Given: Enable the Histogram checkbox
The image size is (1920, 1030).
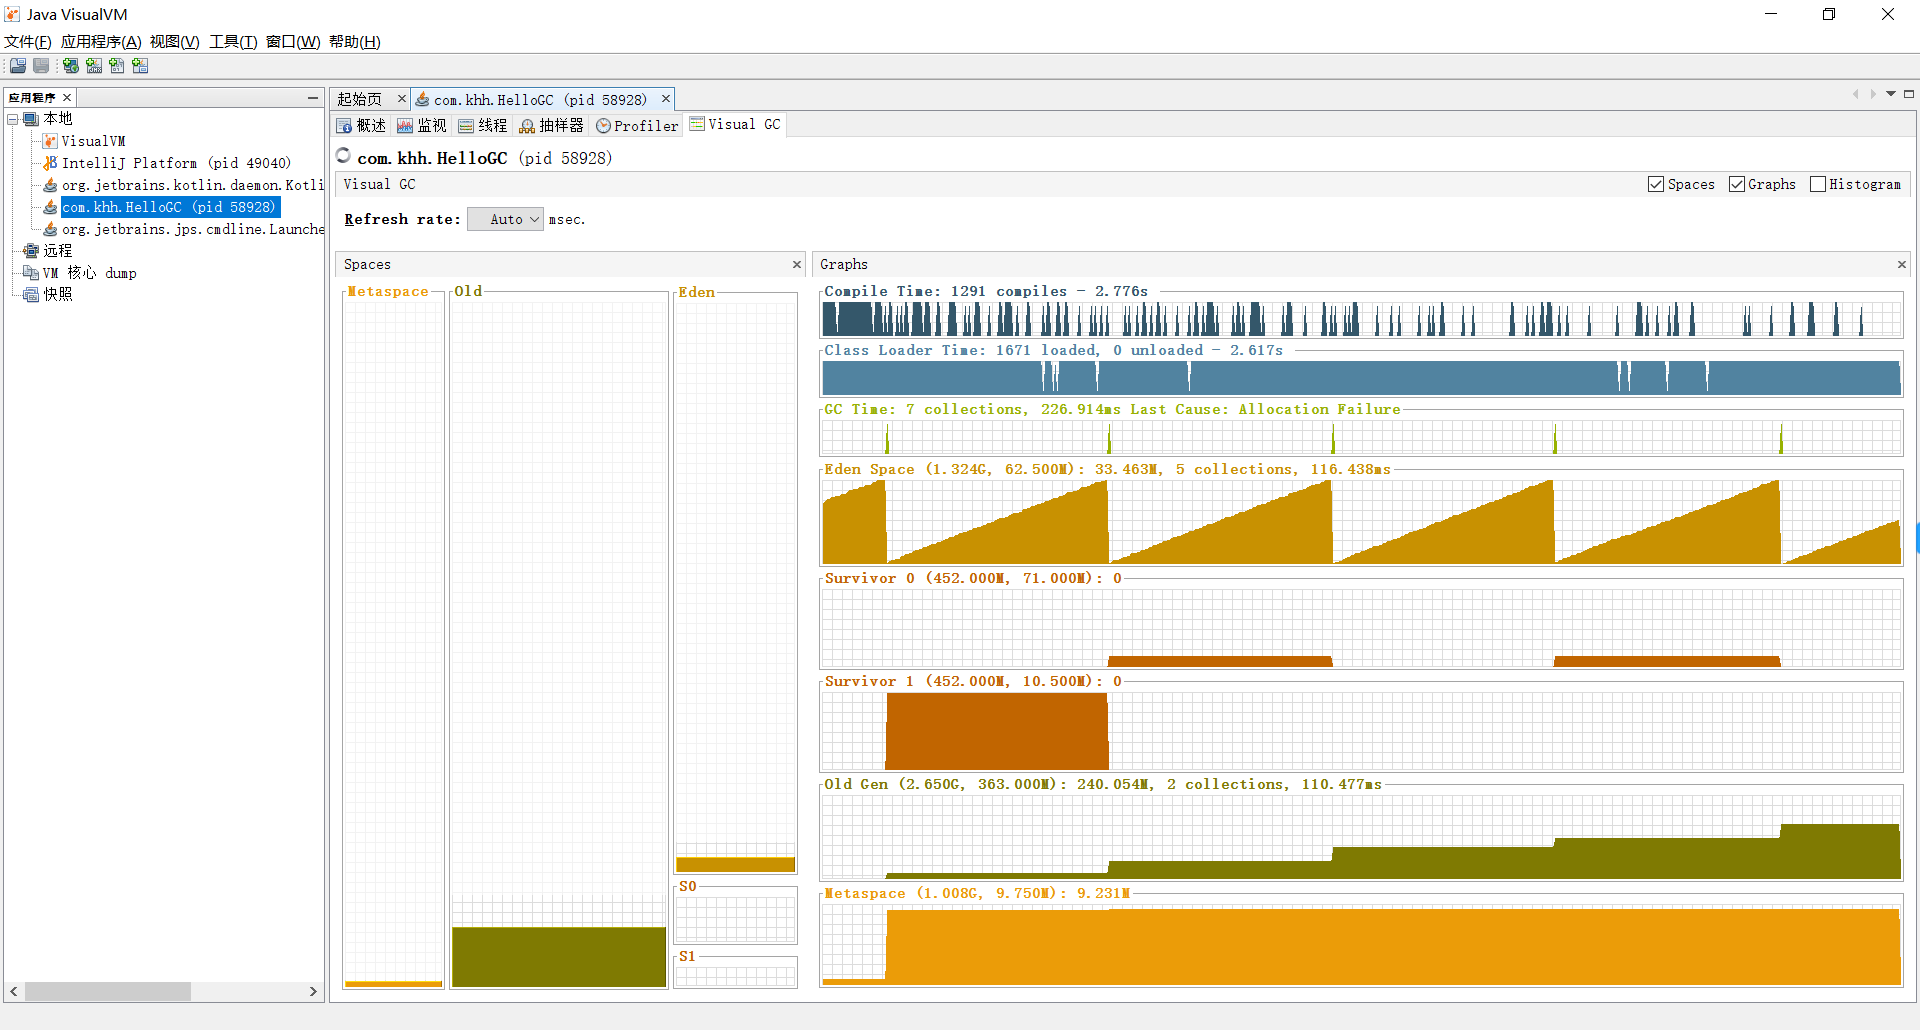Looking at the screenshot, I should 1818,184.
